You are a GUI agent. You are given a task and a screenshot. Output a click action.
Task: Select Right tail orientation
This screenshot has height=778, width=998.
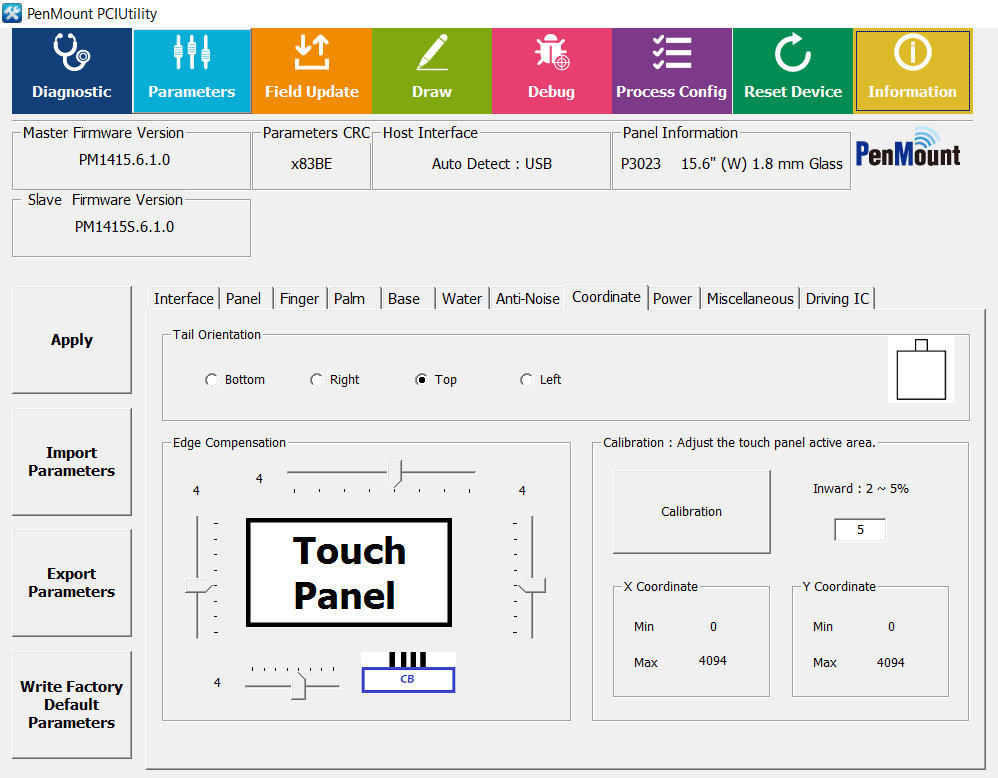point(317,380)
